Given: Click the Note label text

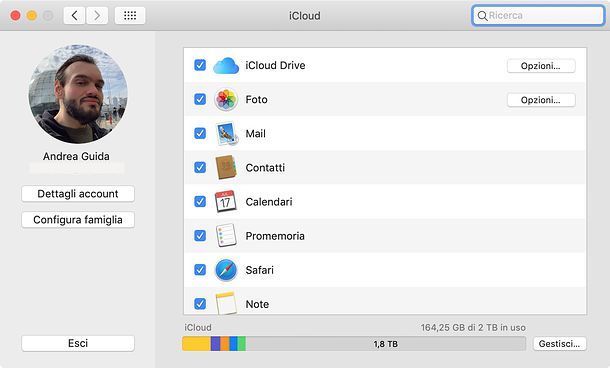Looking at the screenshot, I should 257,304.
